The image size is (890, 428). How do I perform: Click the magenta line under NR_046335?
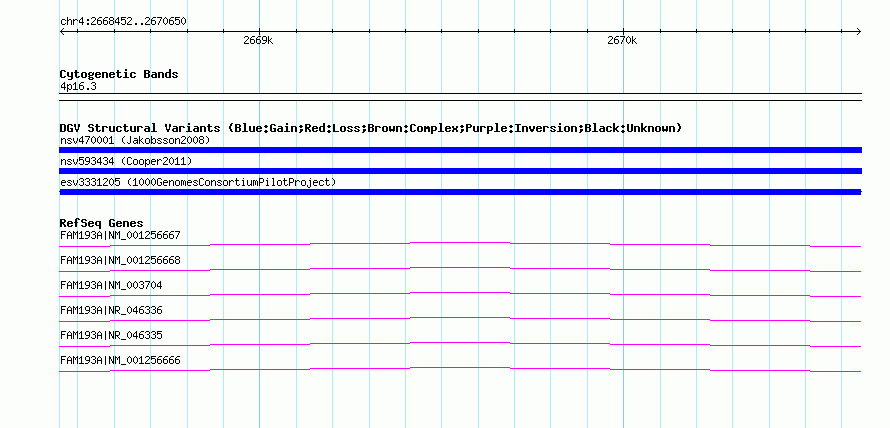tap(460, 344)
